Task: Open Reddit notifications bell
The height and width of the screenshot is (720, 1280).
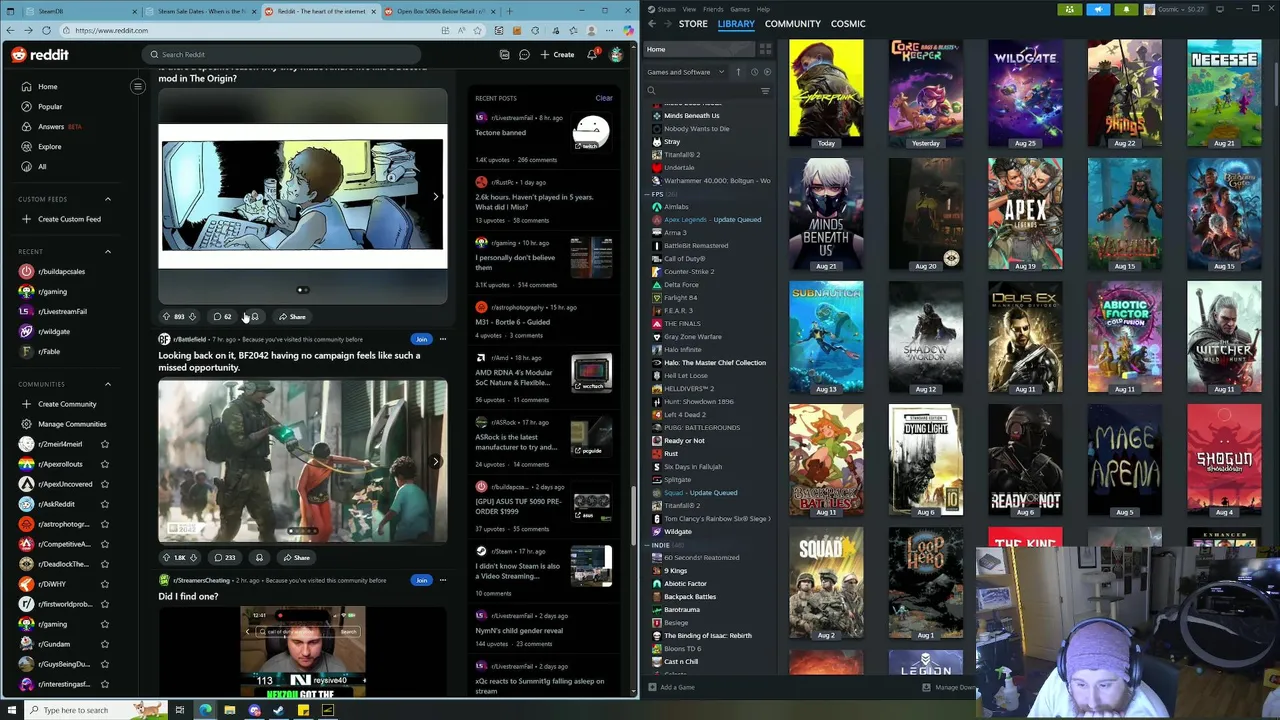Action: coord(591,54)
